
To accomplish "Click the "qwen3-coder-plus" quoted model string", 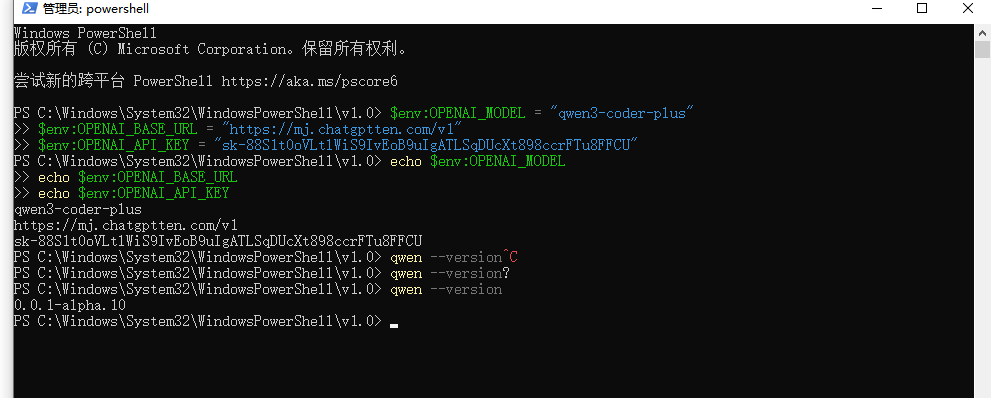I will pyautogui.click(x=623, y=114).
